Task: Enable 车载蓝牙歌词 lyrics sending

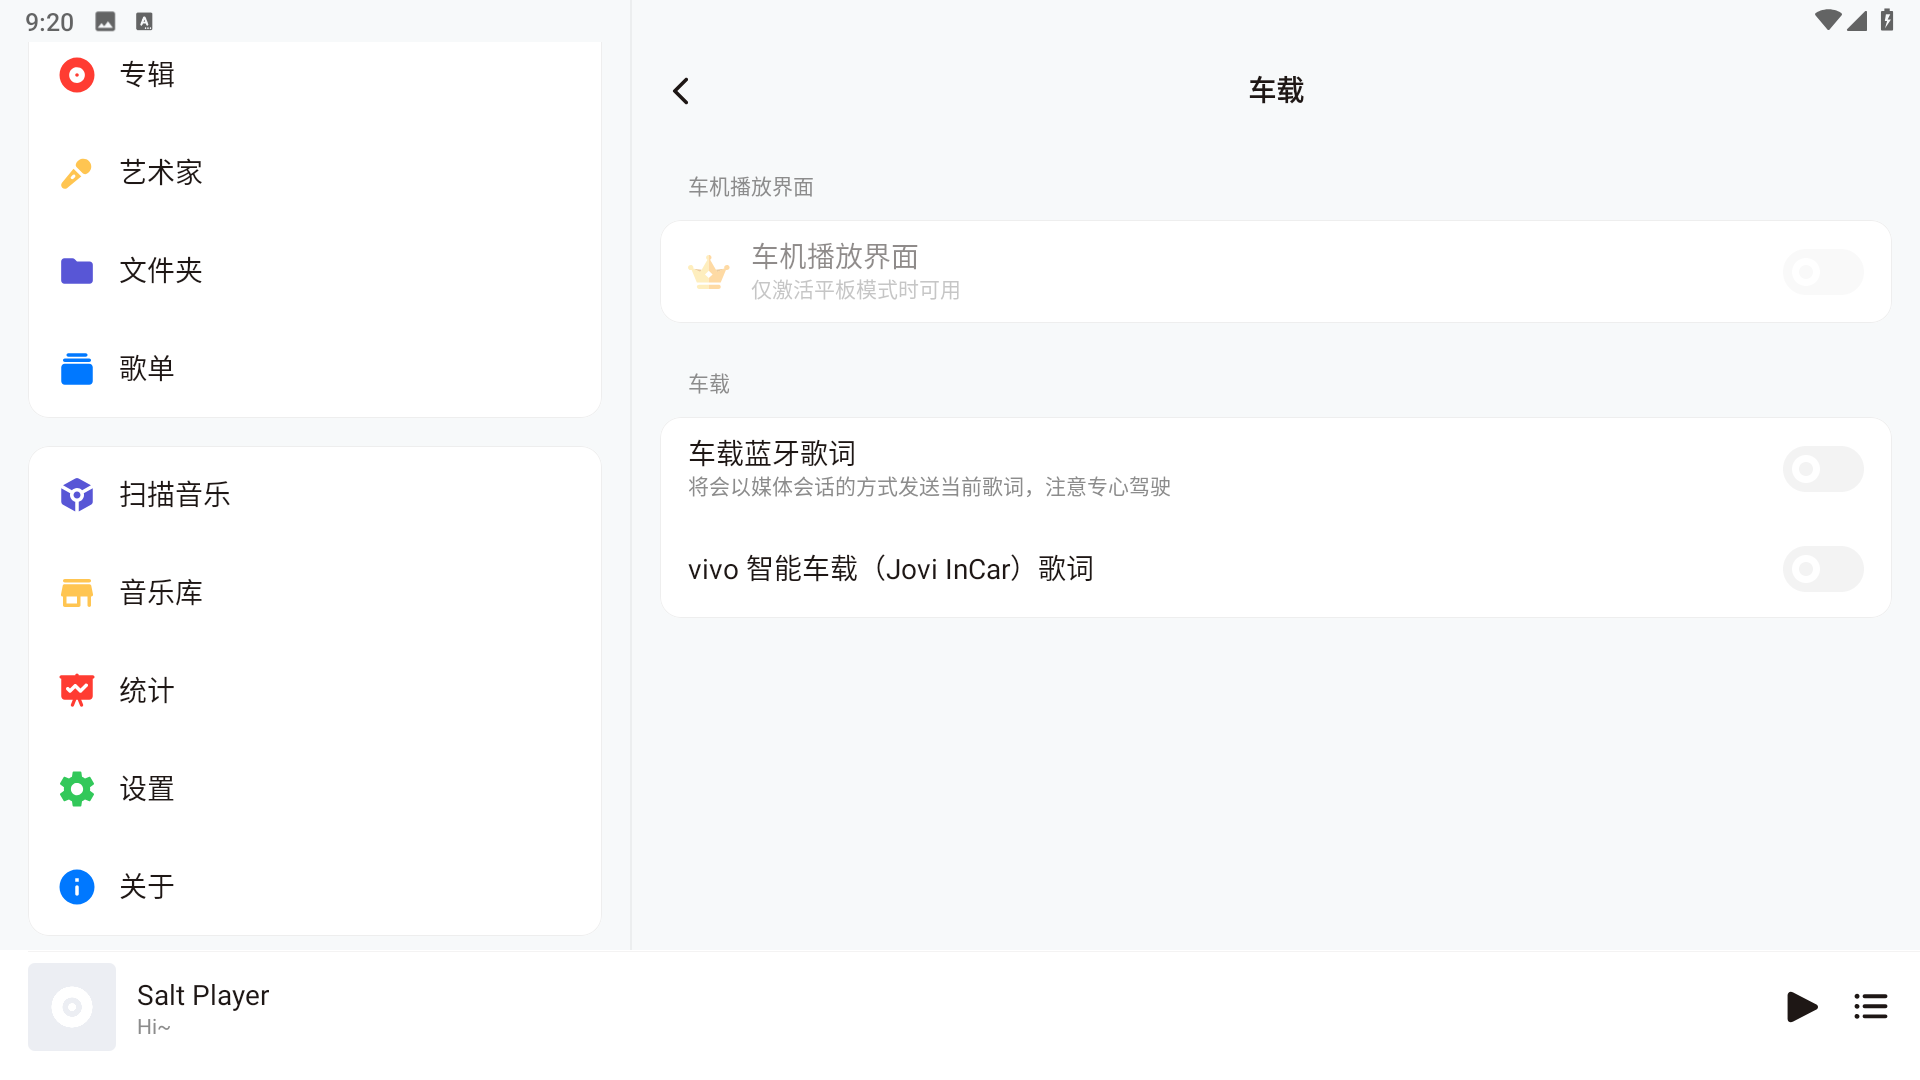Action: pos(1822,468)
